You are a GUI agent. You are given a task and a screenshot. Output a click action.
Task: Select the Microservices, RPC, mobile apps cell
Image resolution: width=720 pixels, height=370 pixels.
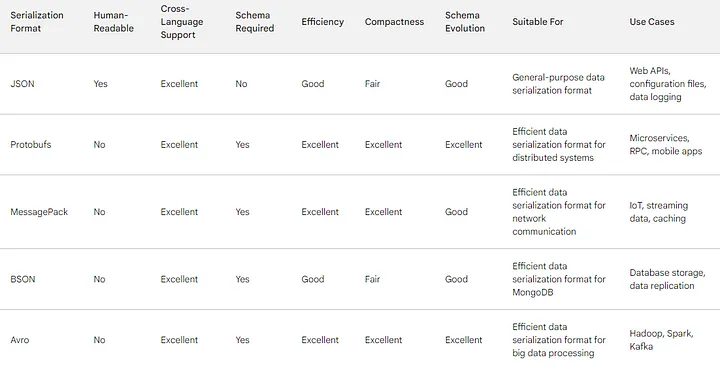pyautogui.click(x=666, y=145)
